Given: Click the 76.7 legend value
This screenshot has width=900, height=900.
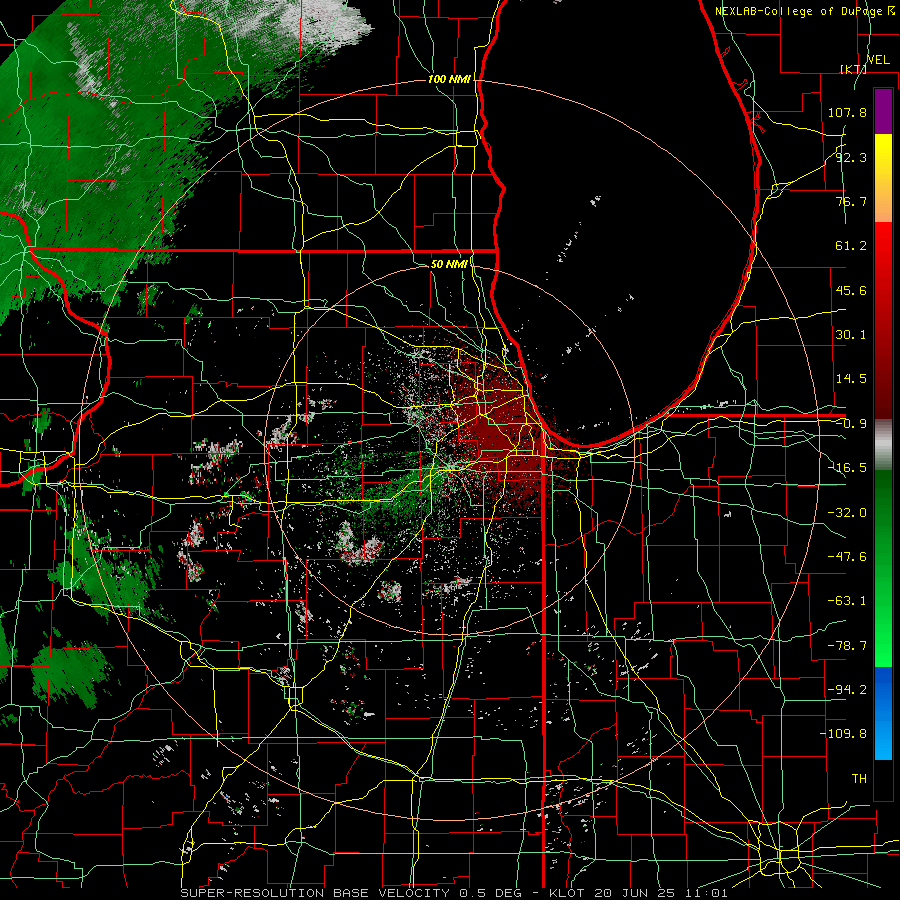Looking at the screenshot, I should tap(851, 201).
